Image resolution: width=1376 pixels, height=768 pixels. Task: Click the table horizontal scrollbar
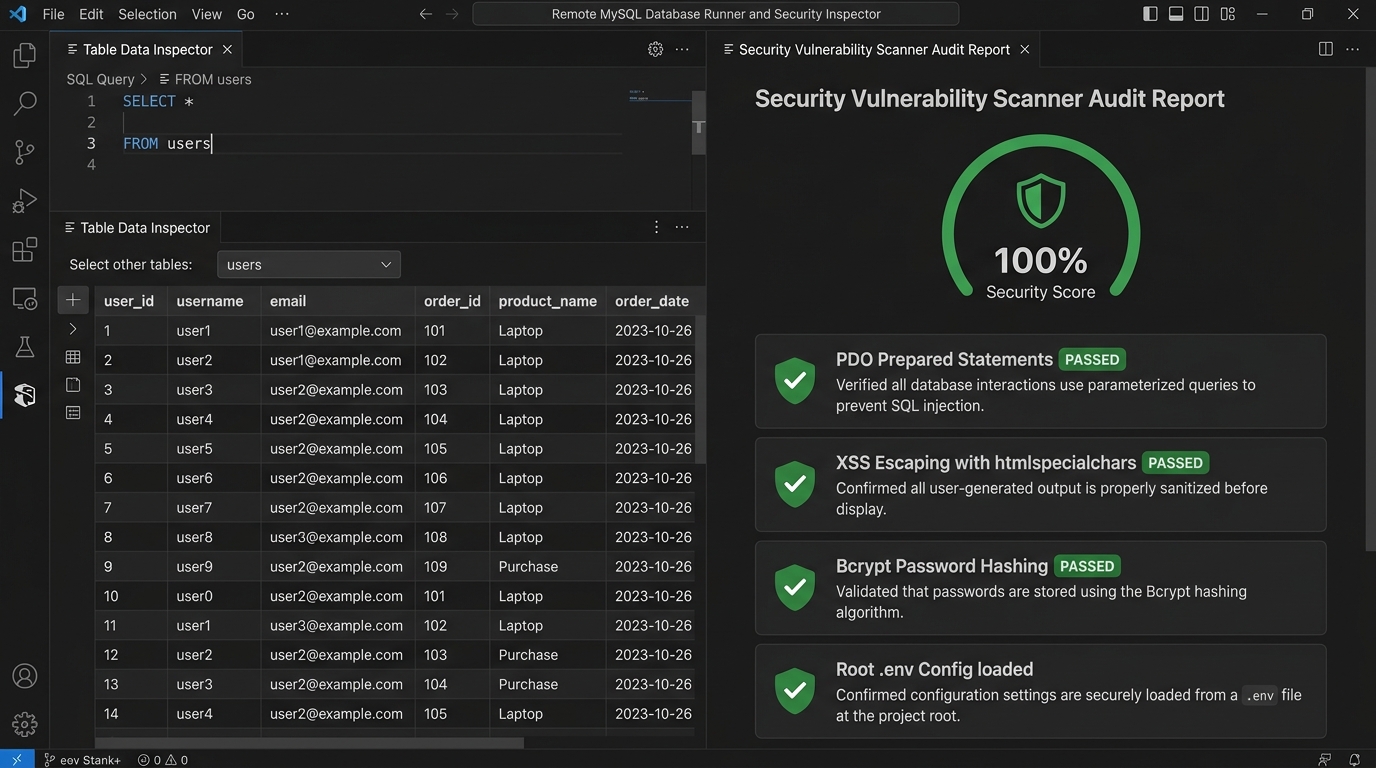(x=309, y=743)
